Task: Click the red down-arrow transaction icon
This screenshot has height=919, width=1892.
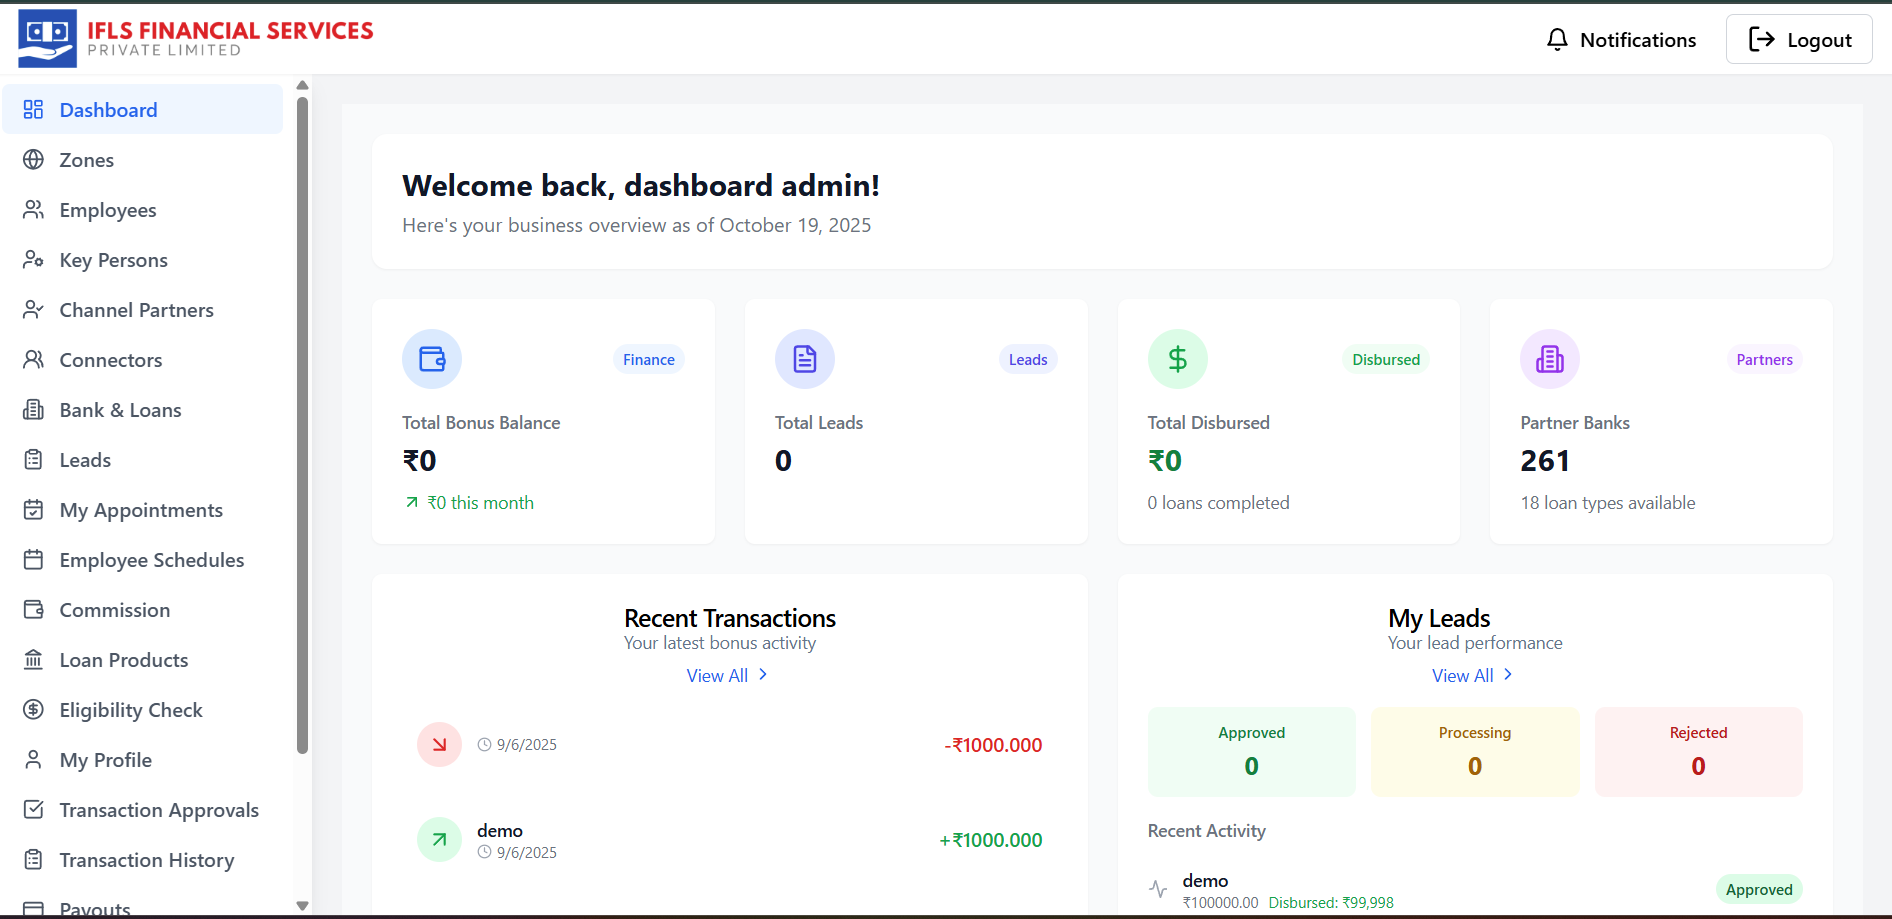Action: click(439, 745)
